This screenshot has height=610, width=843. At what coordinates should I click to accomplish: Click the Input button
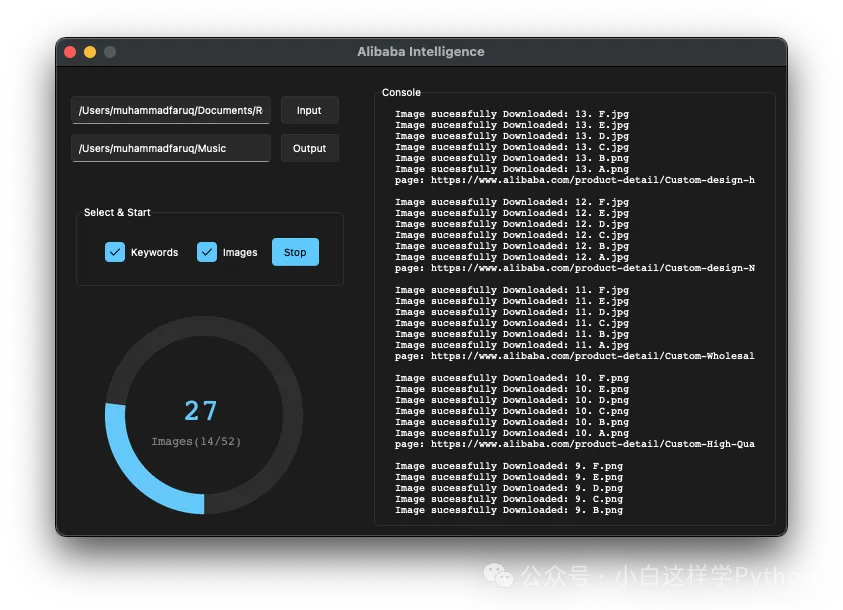(309, 110)
